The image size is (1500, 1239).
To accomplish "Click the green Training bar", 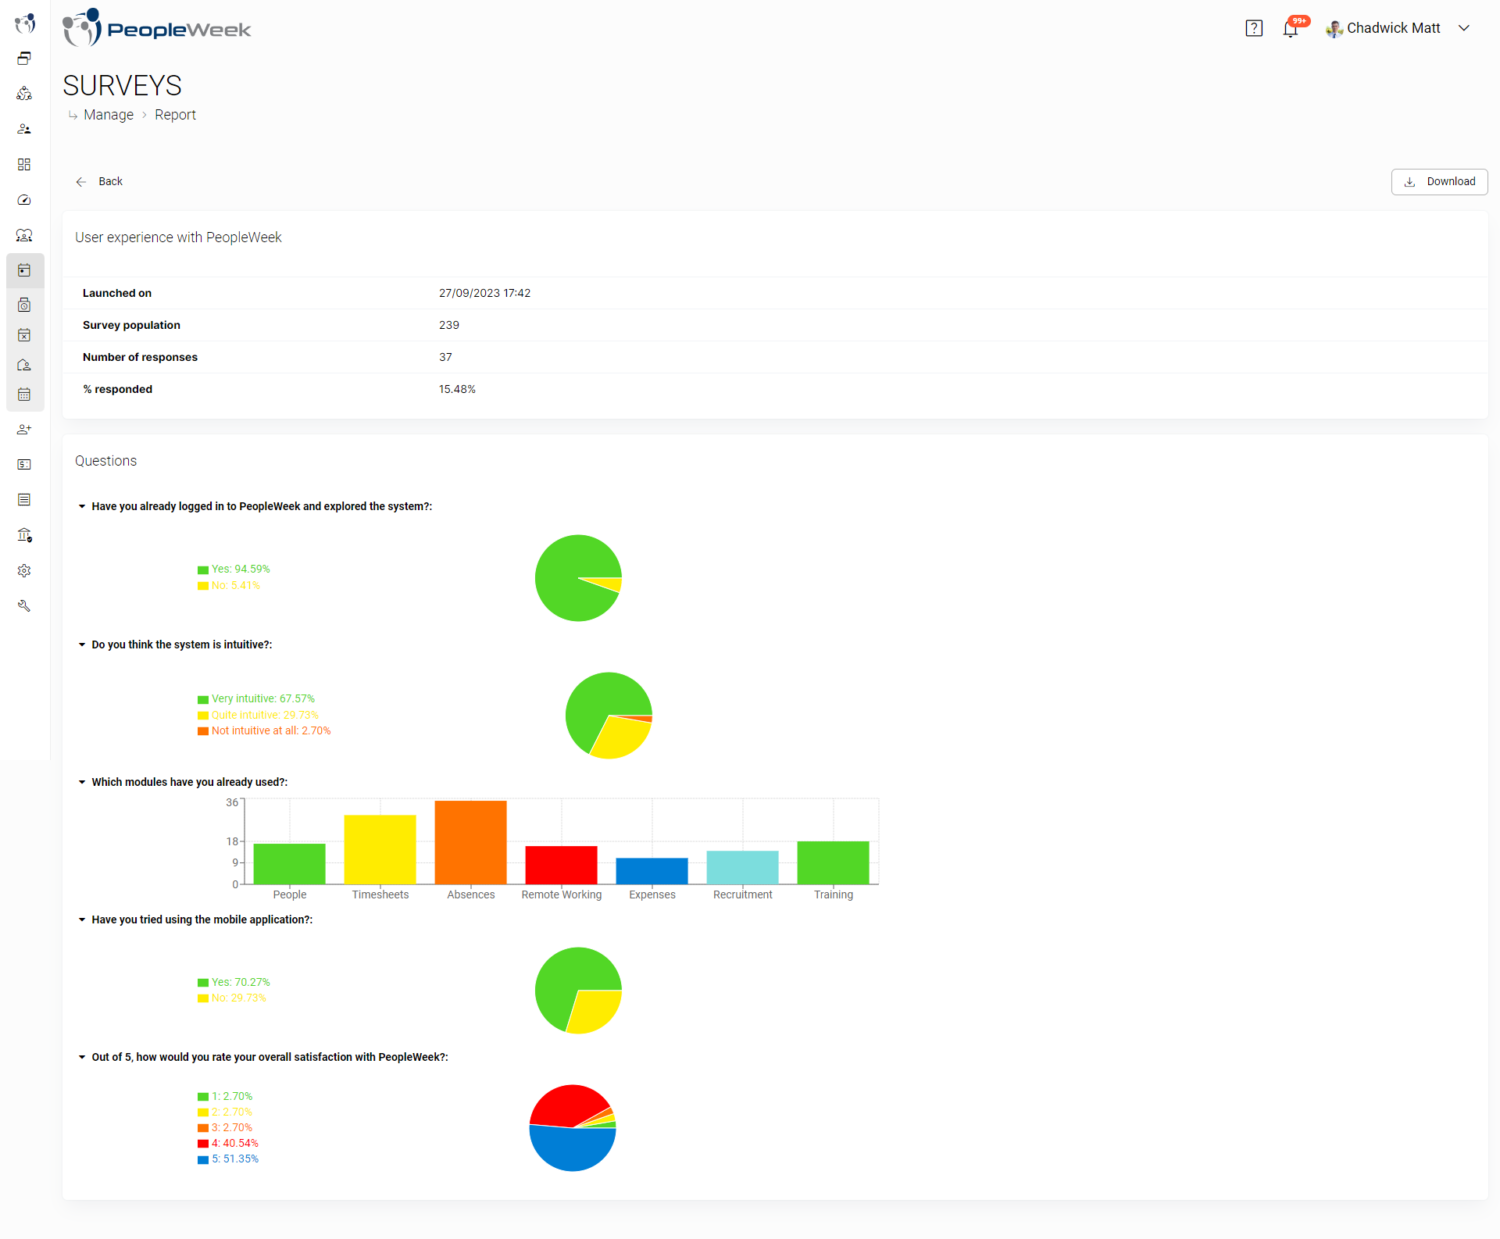I will (833, 863).
